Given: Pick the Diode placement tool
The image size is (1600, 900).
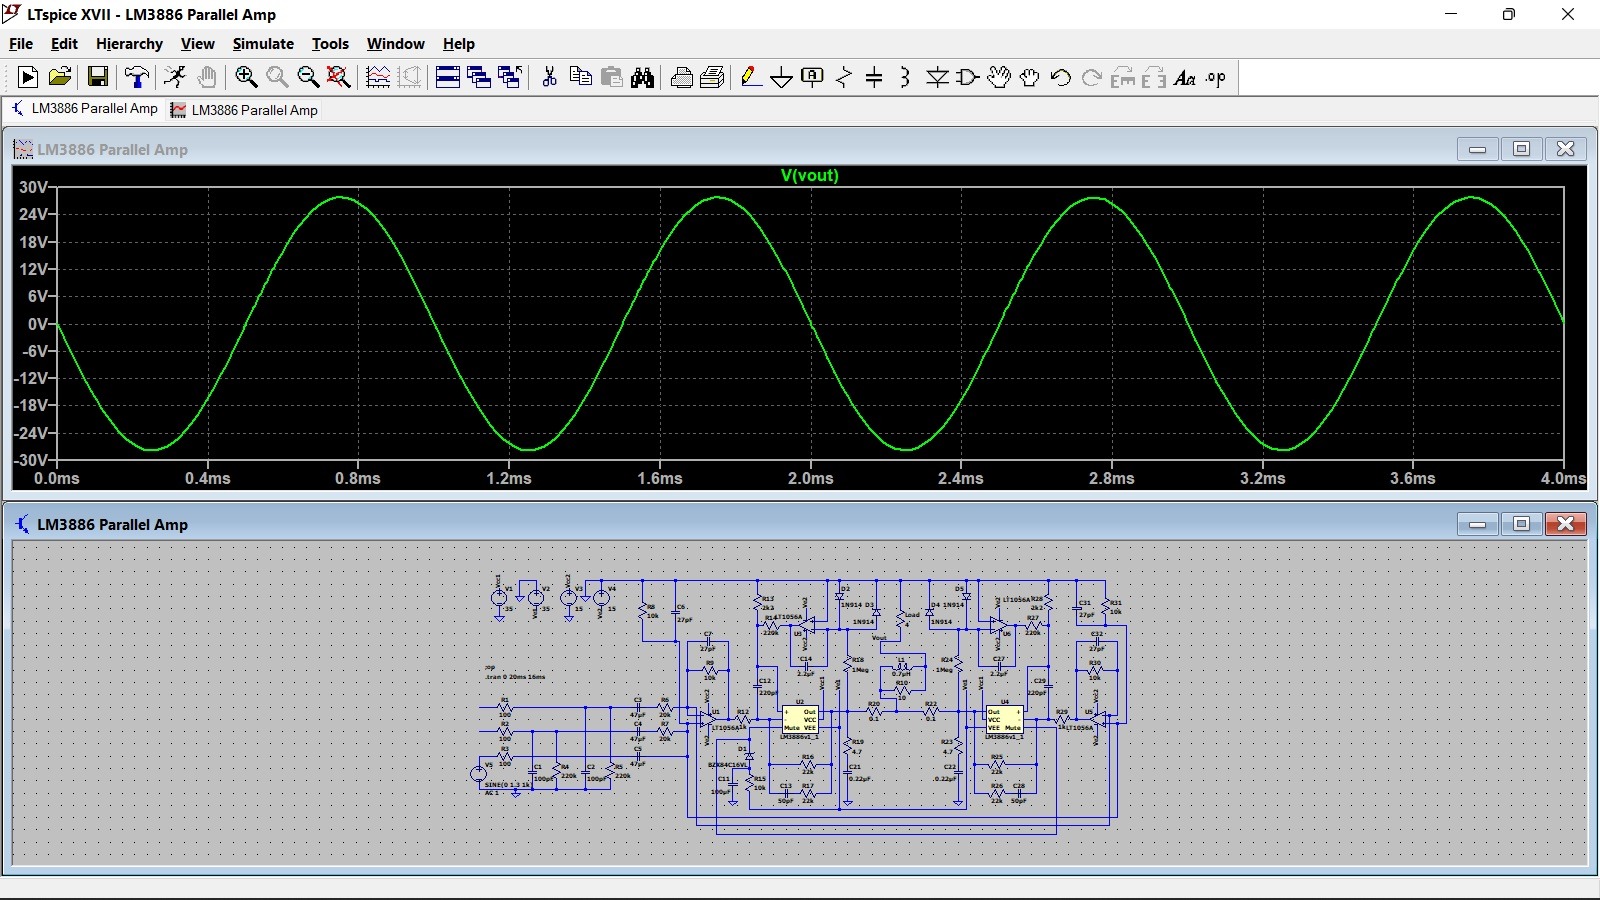Looking at the screenshot, I should pos(937,77).
